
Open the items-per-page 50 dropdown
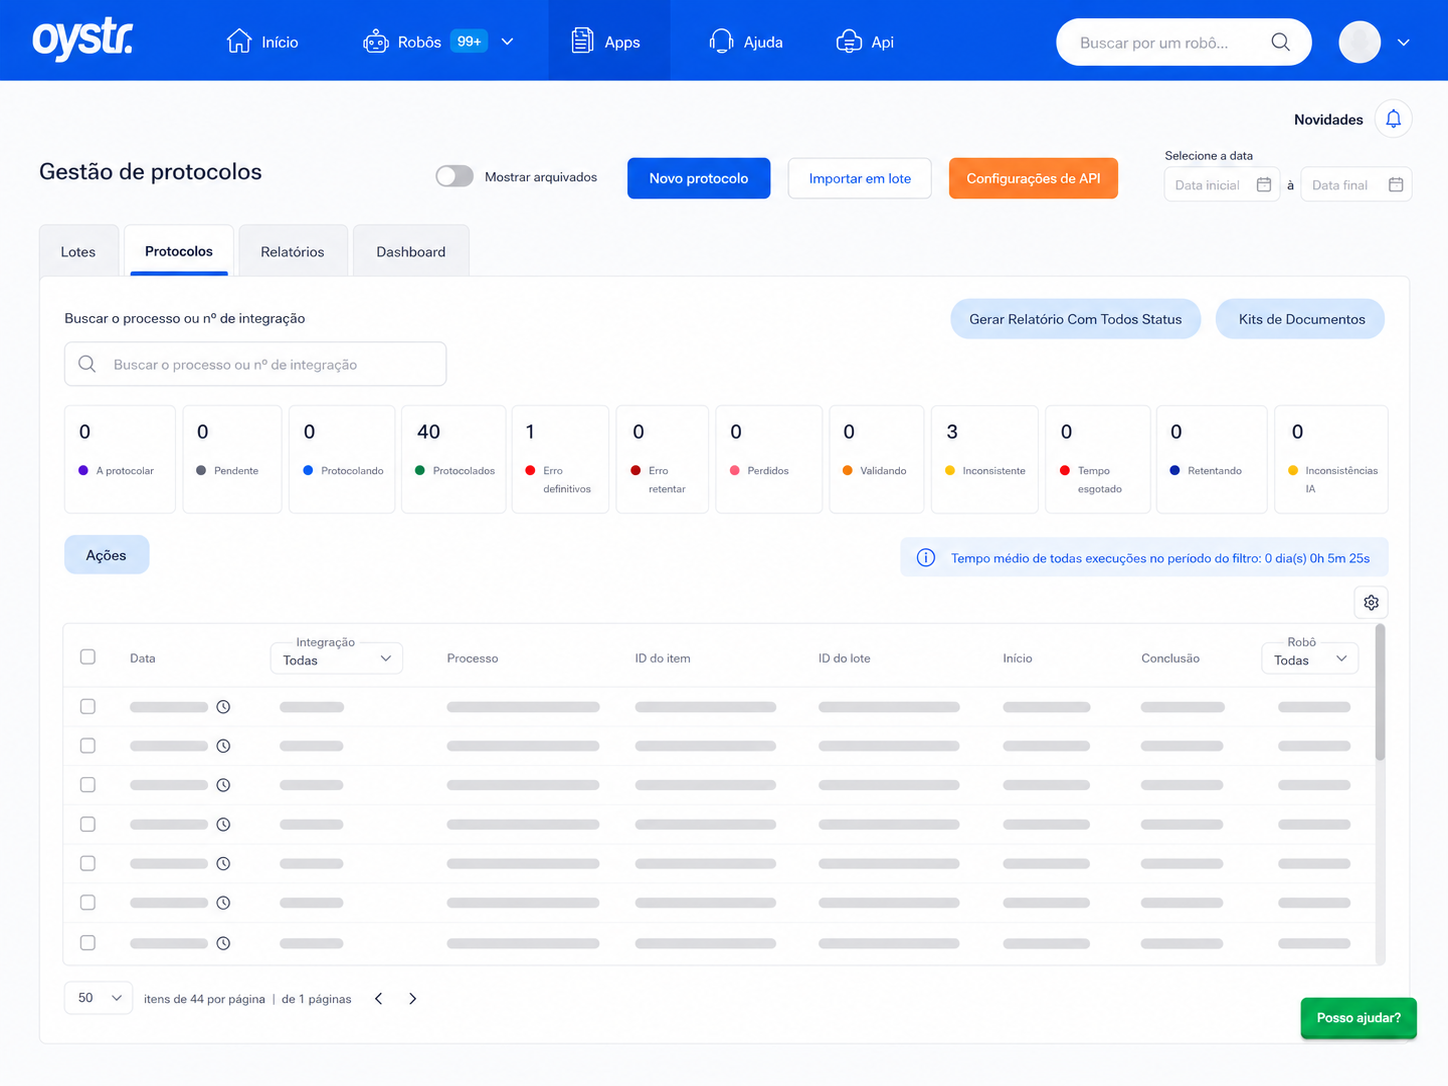99,998
